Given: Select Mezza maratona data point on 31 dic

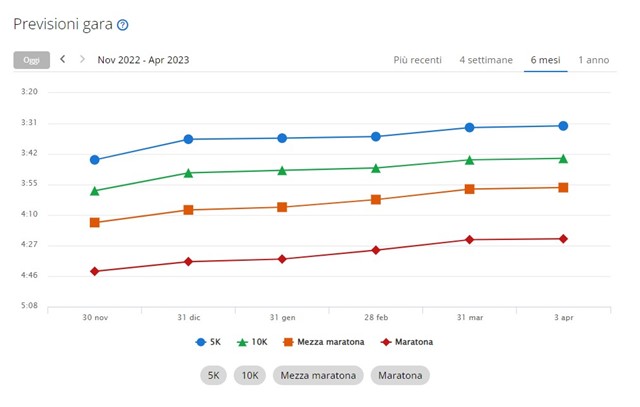Looking at the screenshot, I should pos(188,210).
